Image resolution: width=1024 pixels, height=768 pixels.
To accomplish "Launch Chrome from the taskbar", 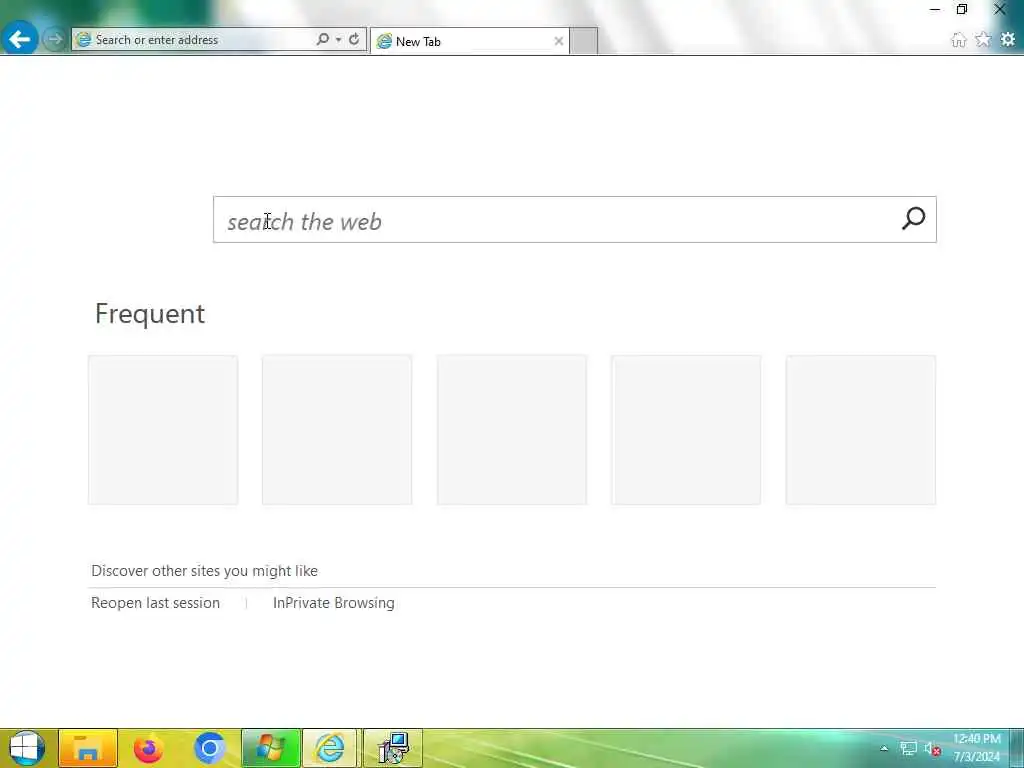I will (x=209, y=748).
